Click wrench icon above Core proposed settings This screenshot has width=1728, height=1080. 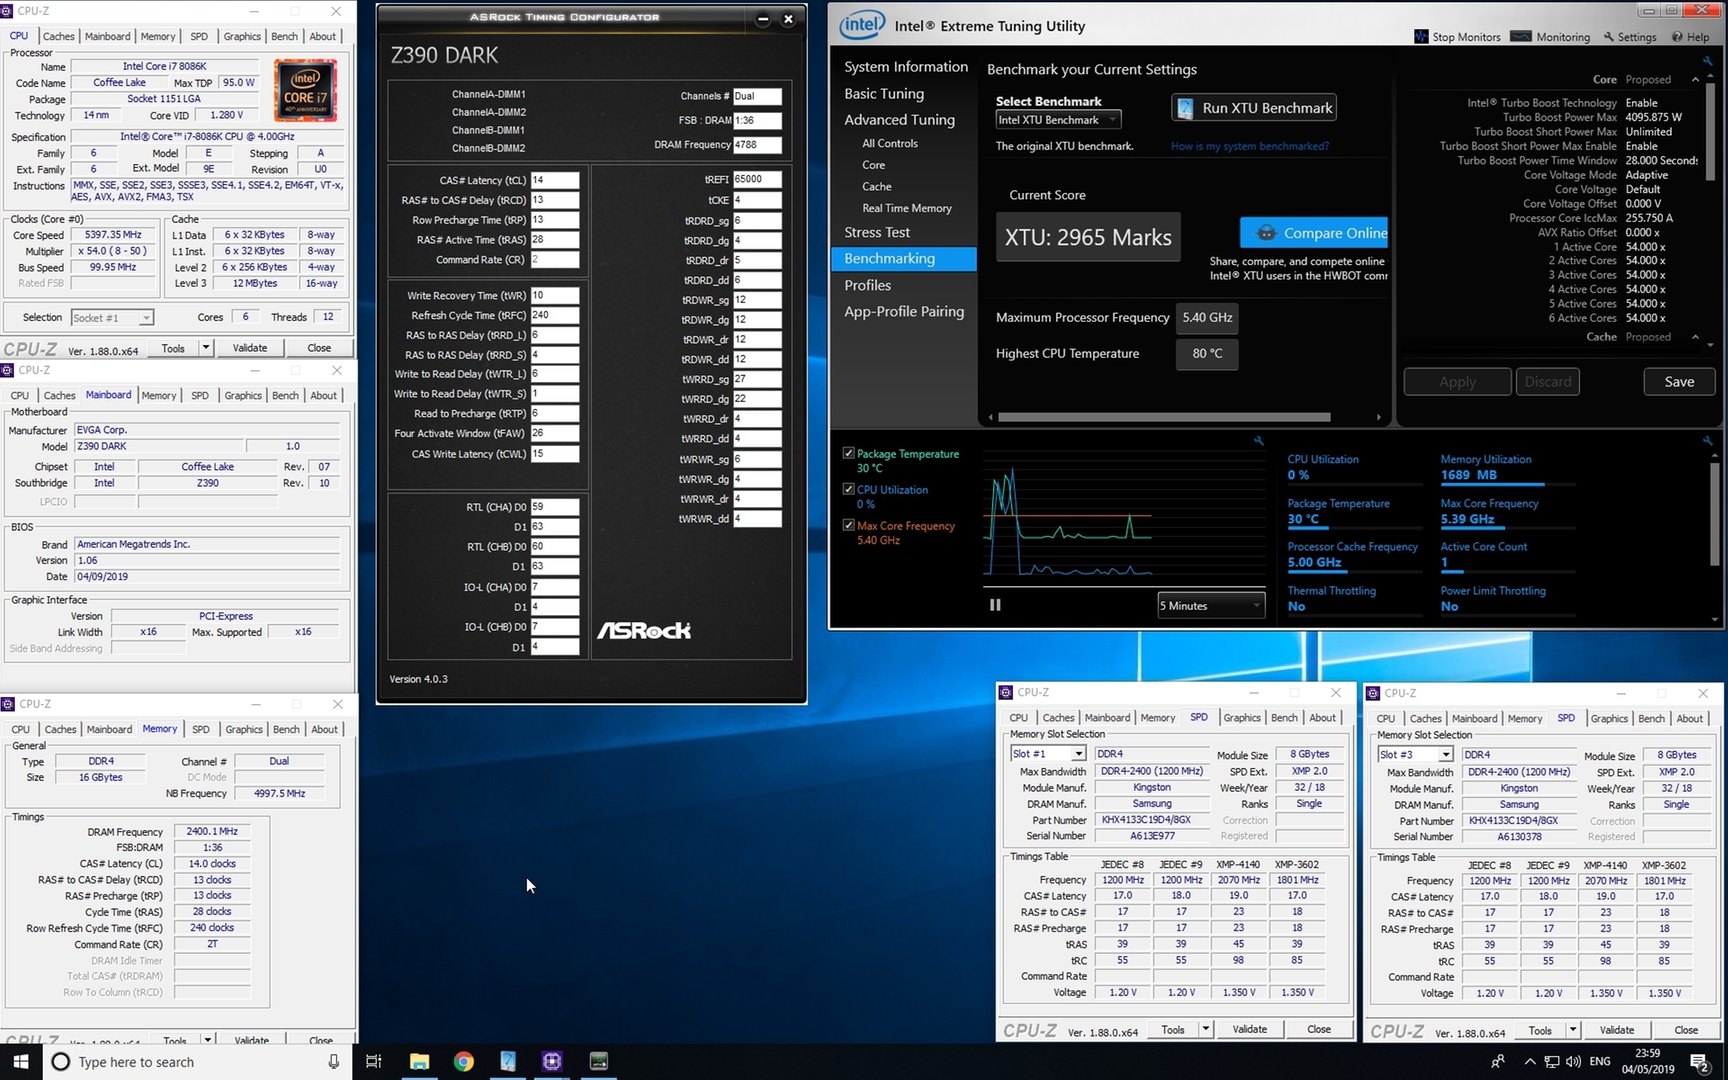click(1707, 61)
